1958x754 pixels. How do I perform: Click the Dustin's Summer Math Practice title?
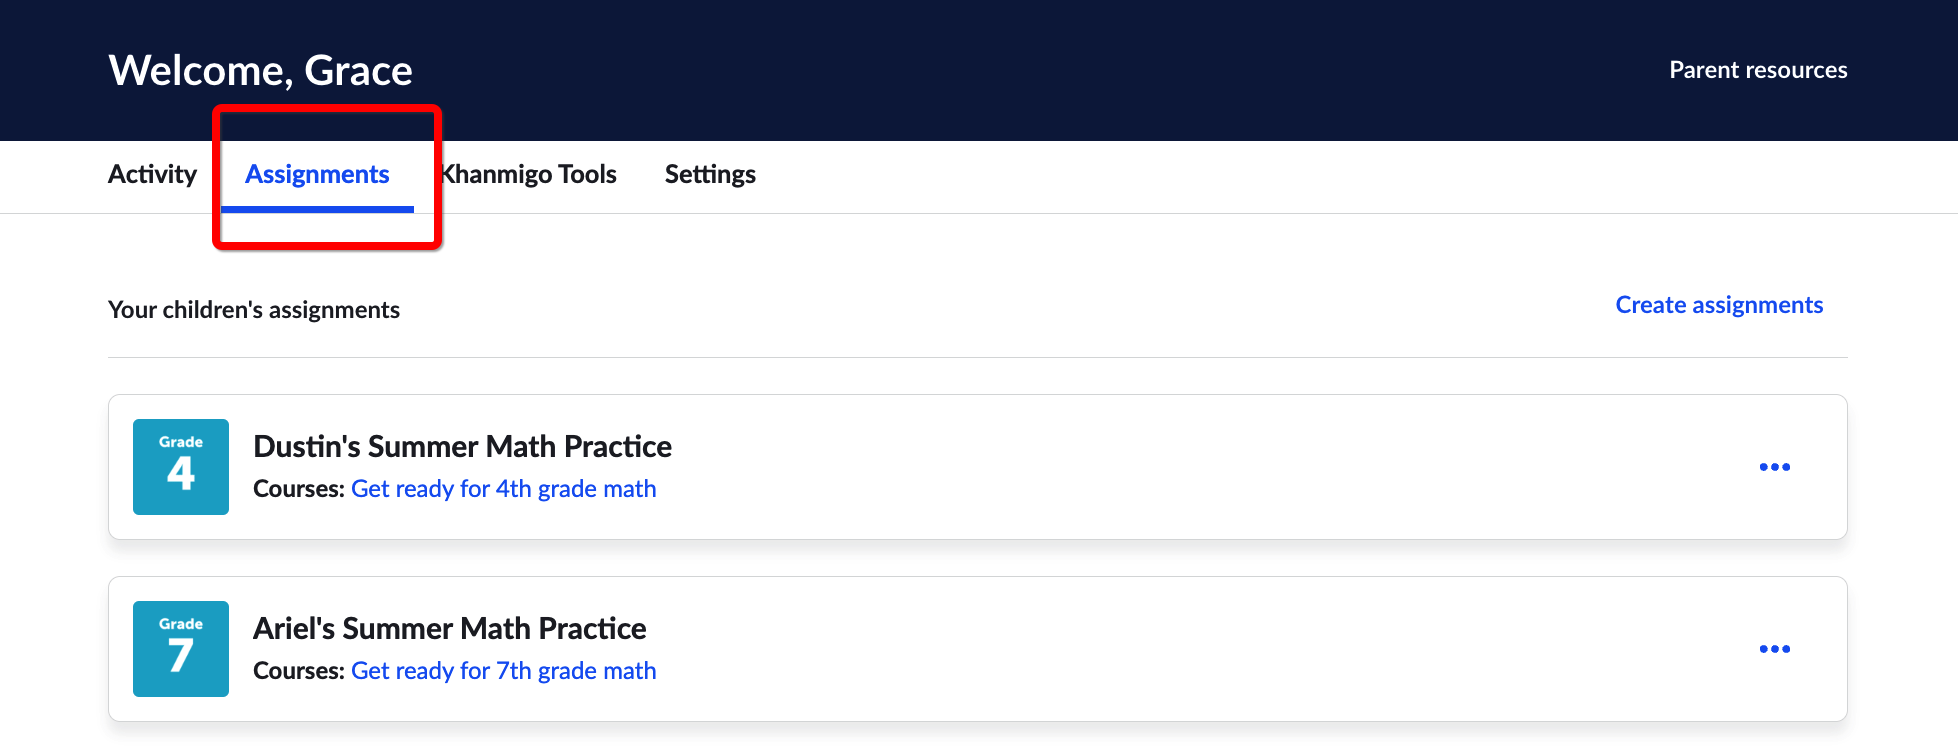[x=462, y=446]
